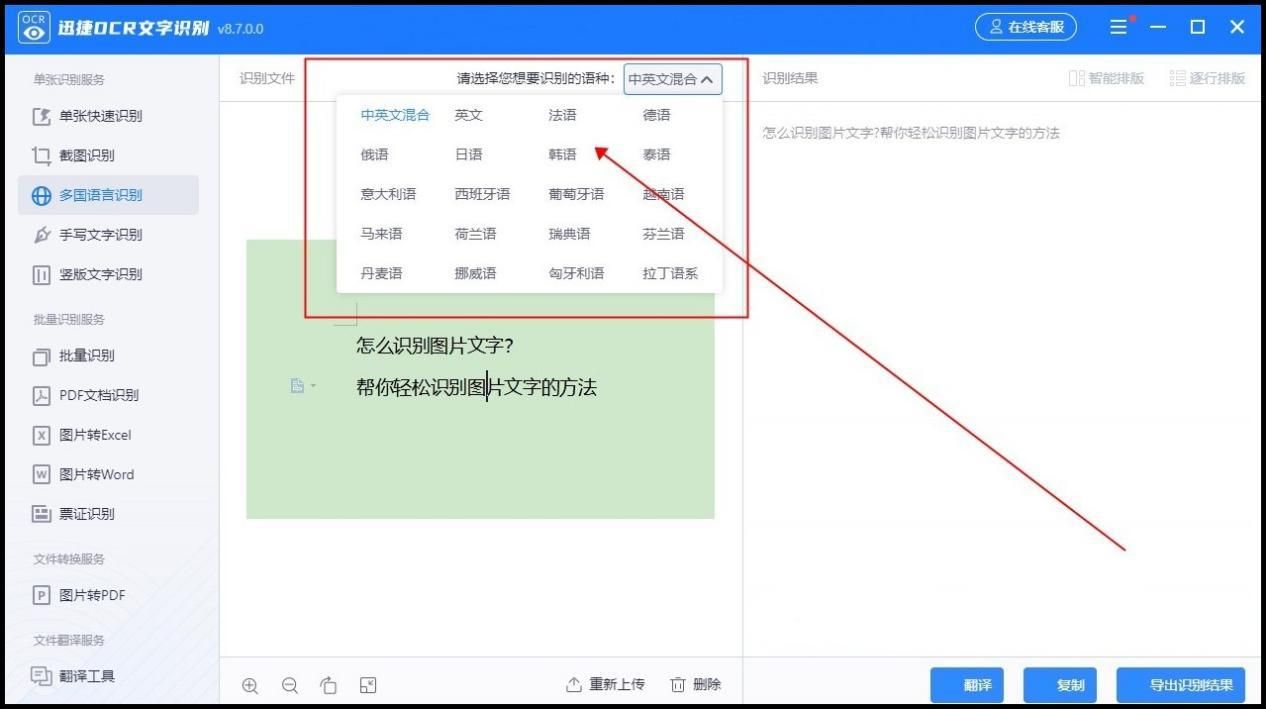Open 截图识别 screenshot recognition tool
Viewport: 1266px width, 709px height.
88,155
